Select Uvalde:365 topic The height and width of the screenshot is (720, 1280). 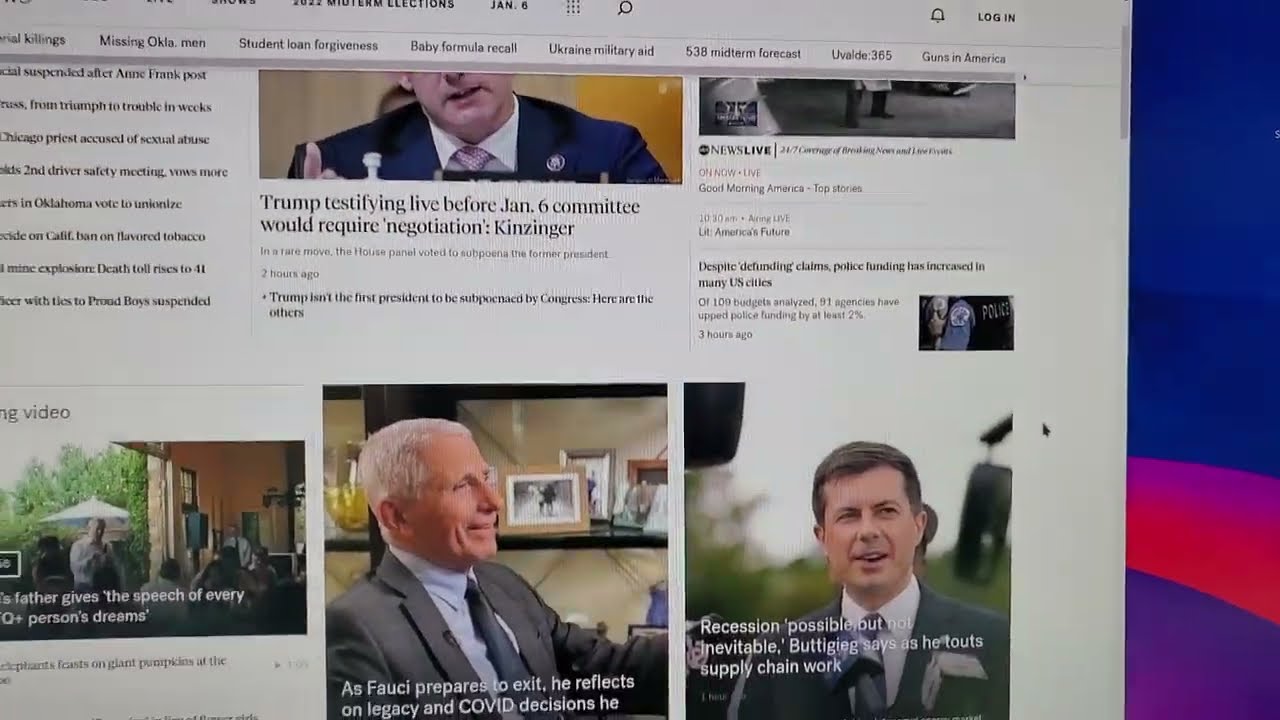point(861,55)
